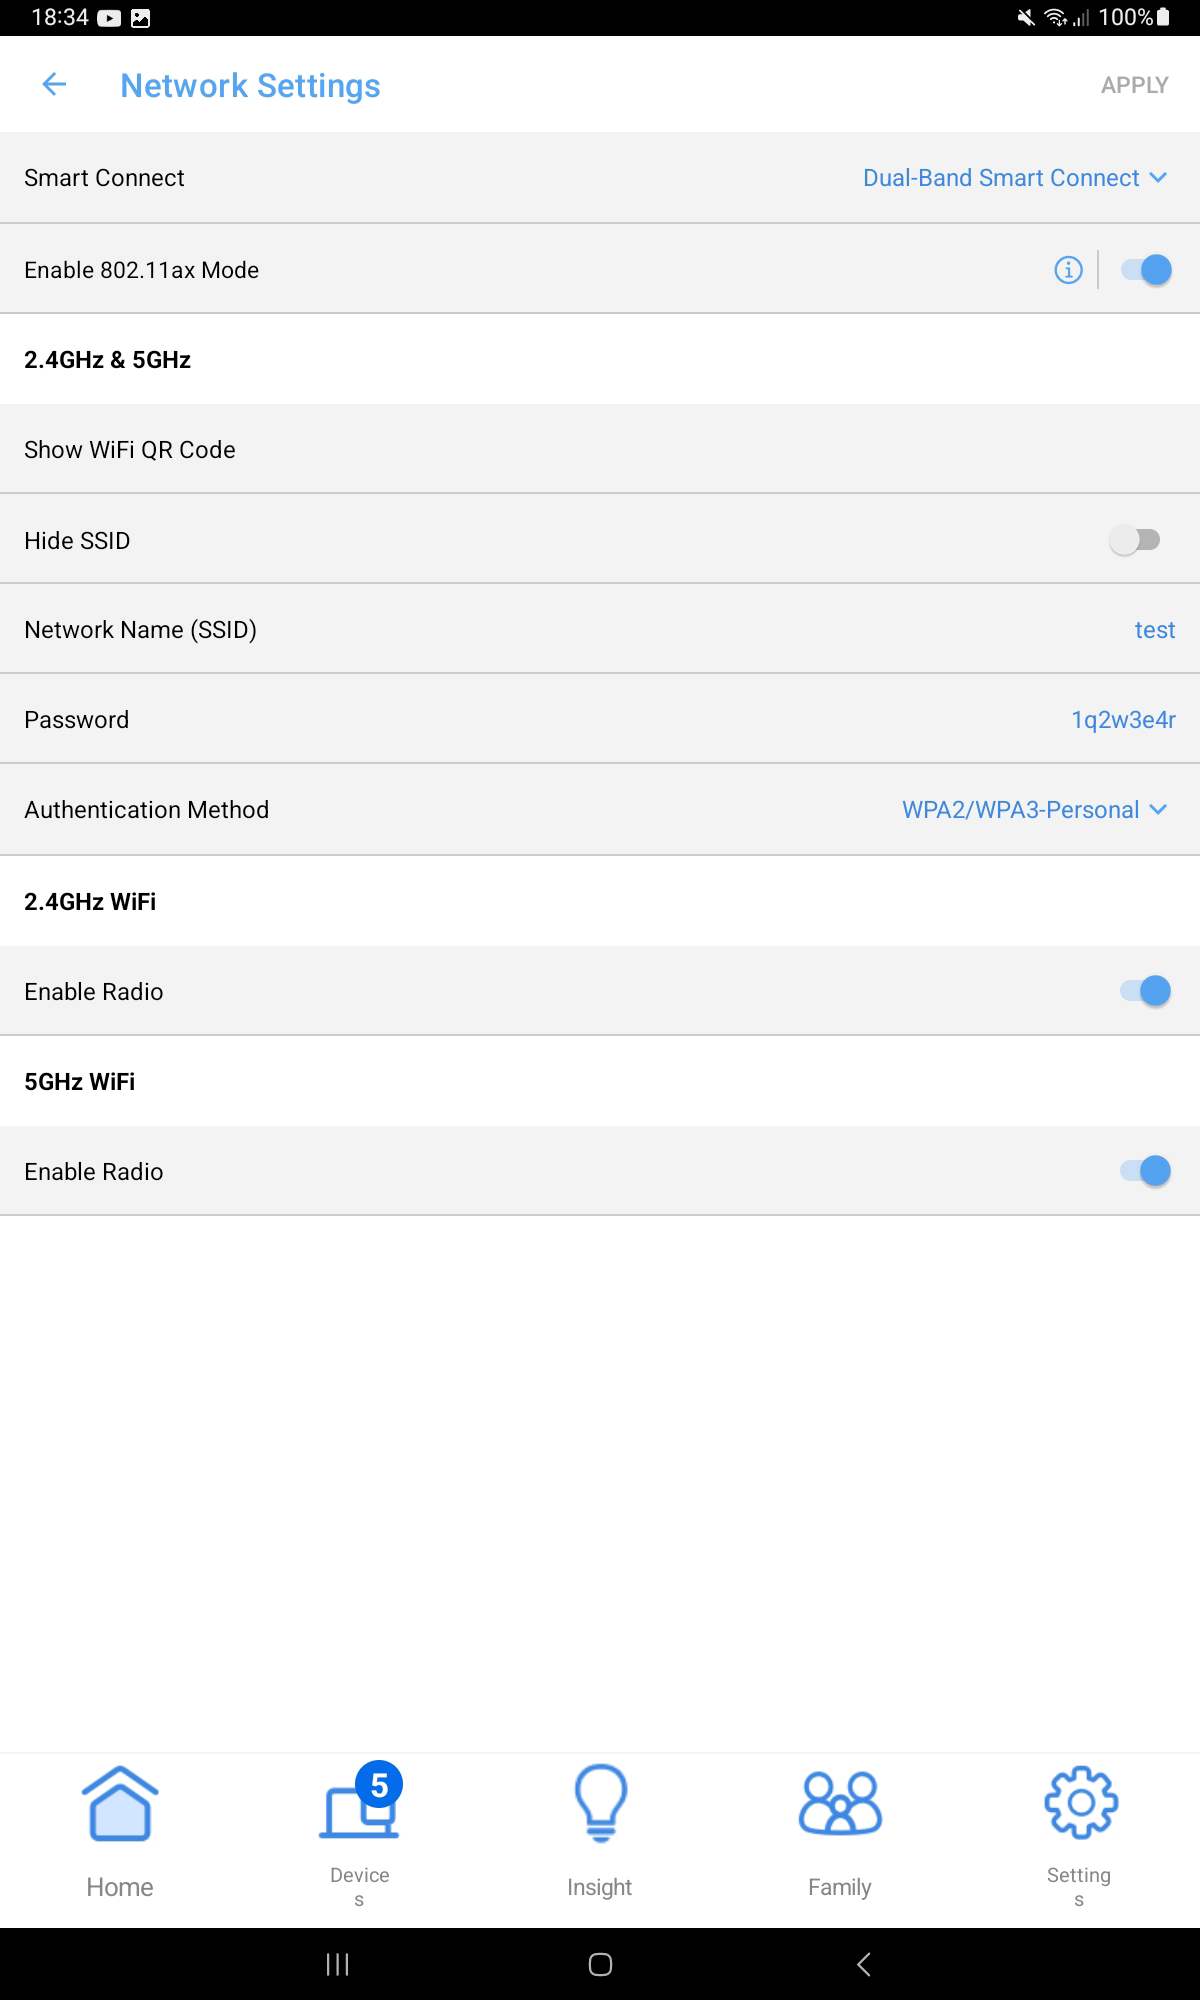The width and height of the screenshot is (1200, 2000).
Task: Tap the gallery notification icon
Action: [x=141, y=18]
